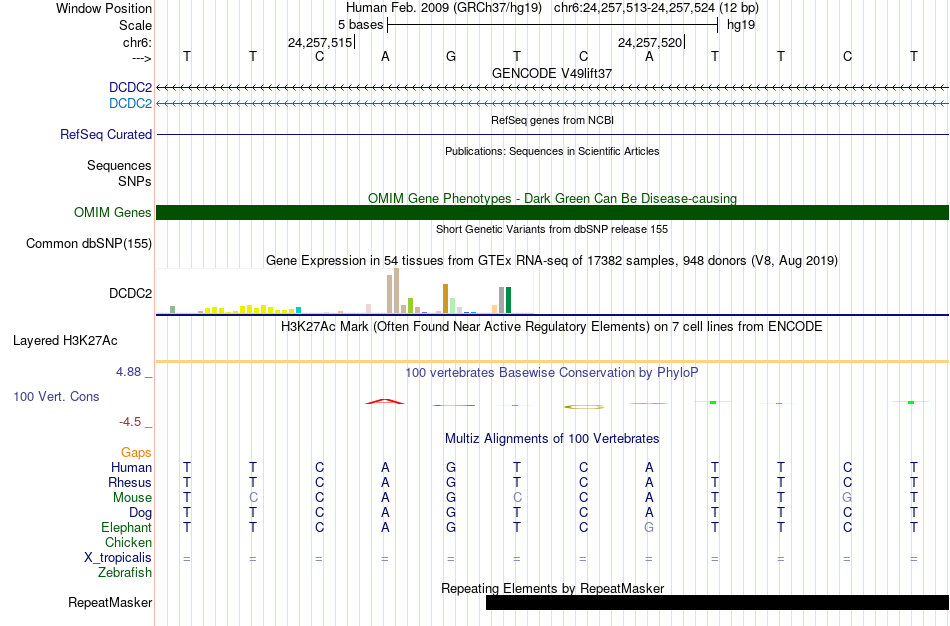This screenshot has height=626, width=950.
Task: Click the Mouse species label
Action: 132,498
